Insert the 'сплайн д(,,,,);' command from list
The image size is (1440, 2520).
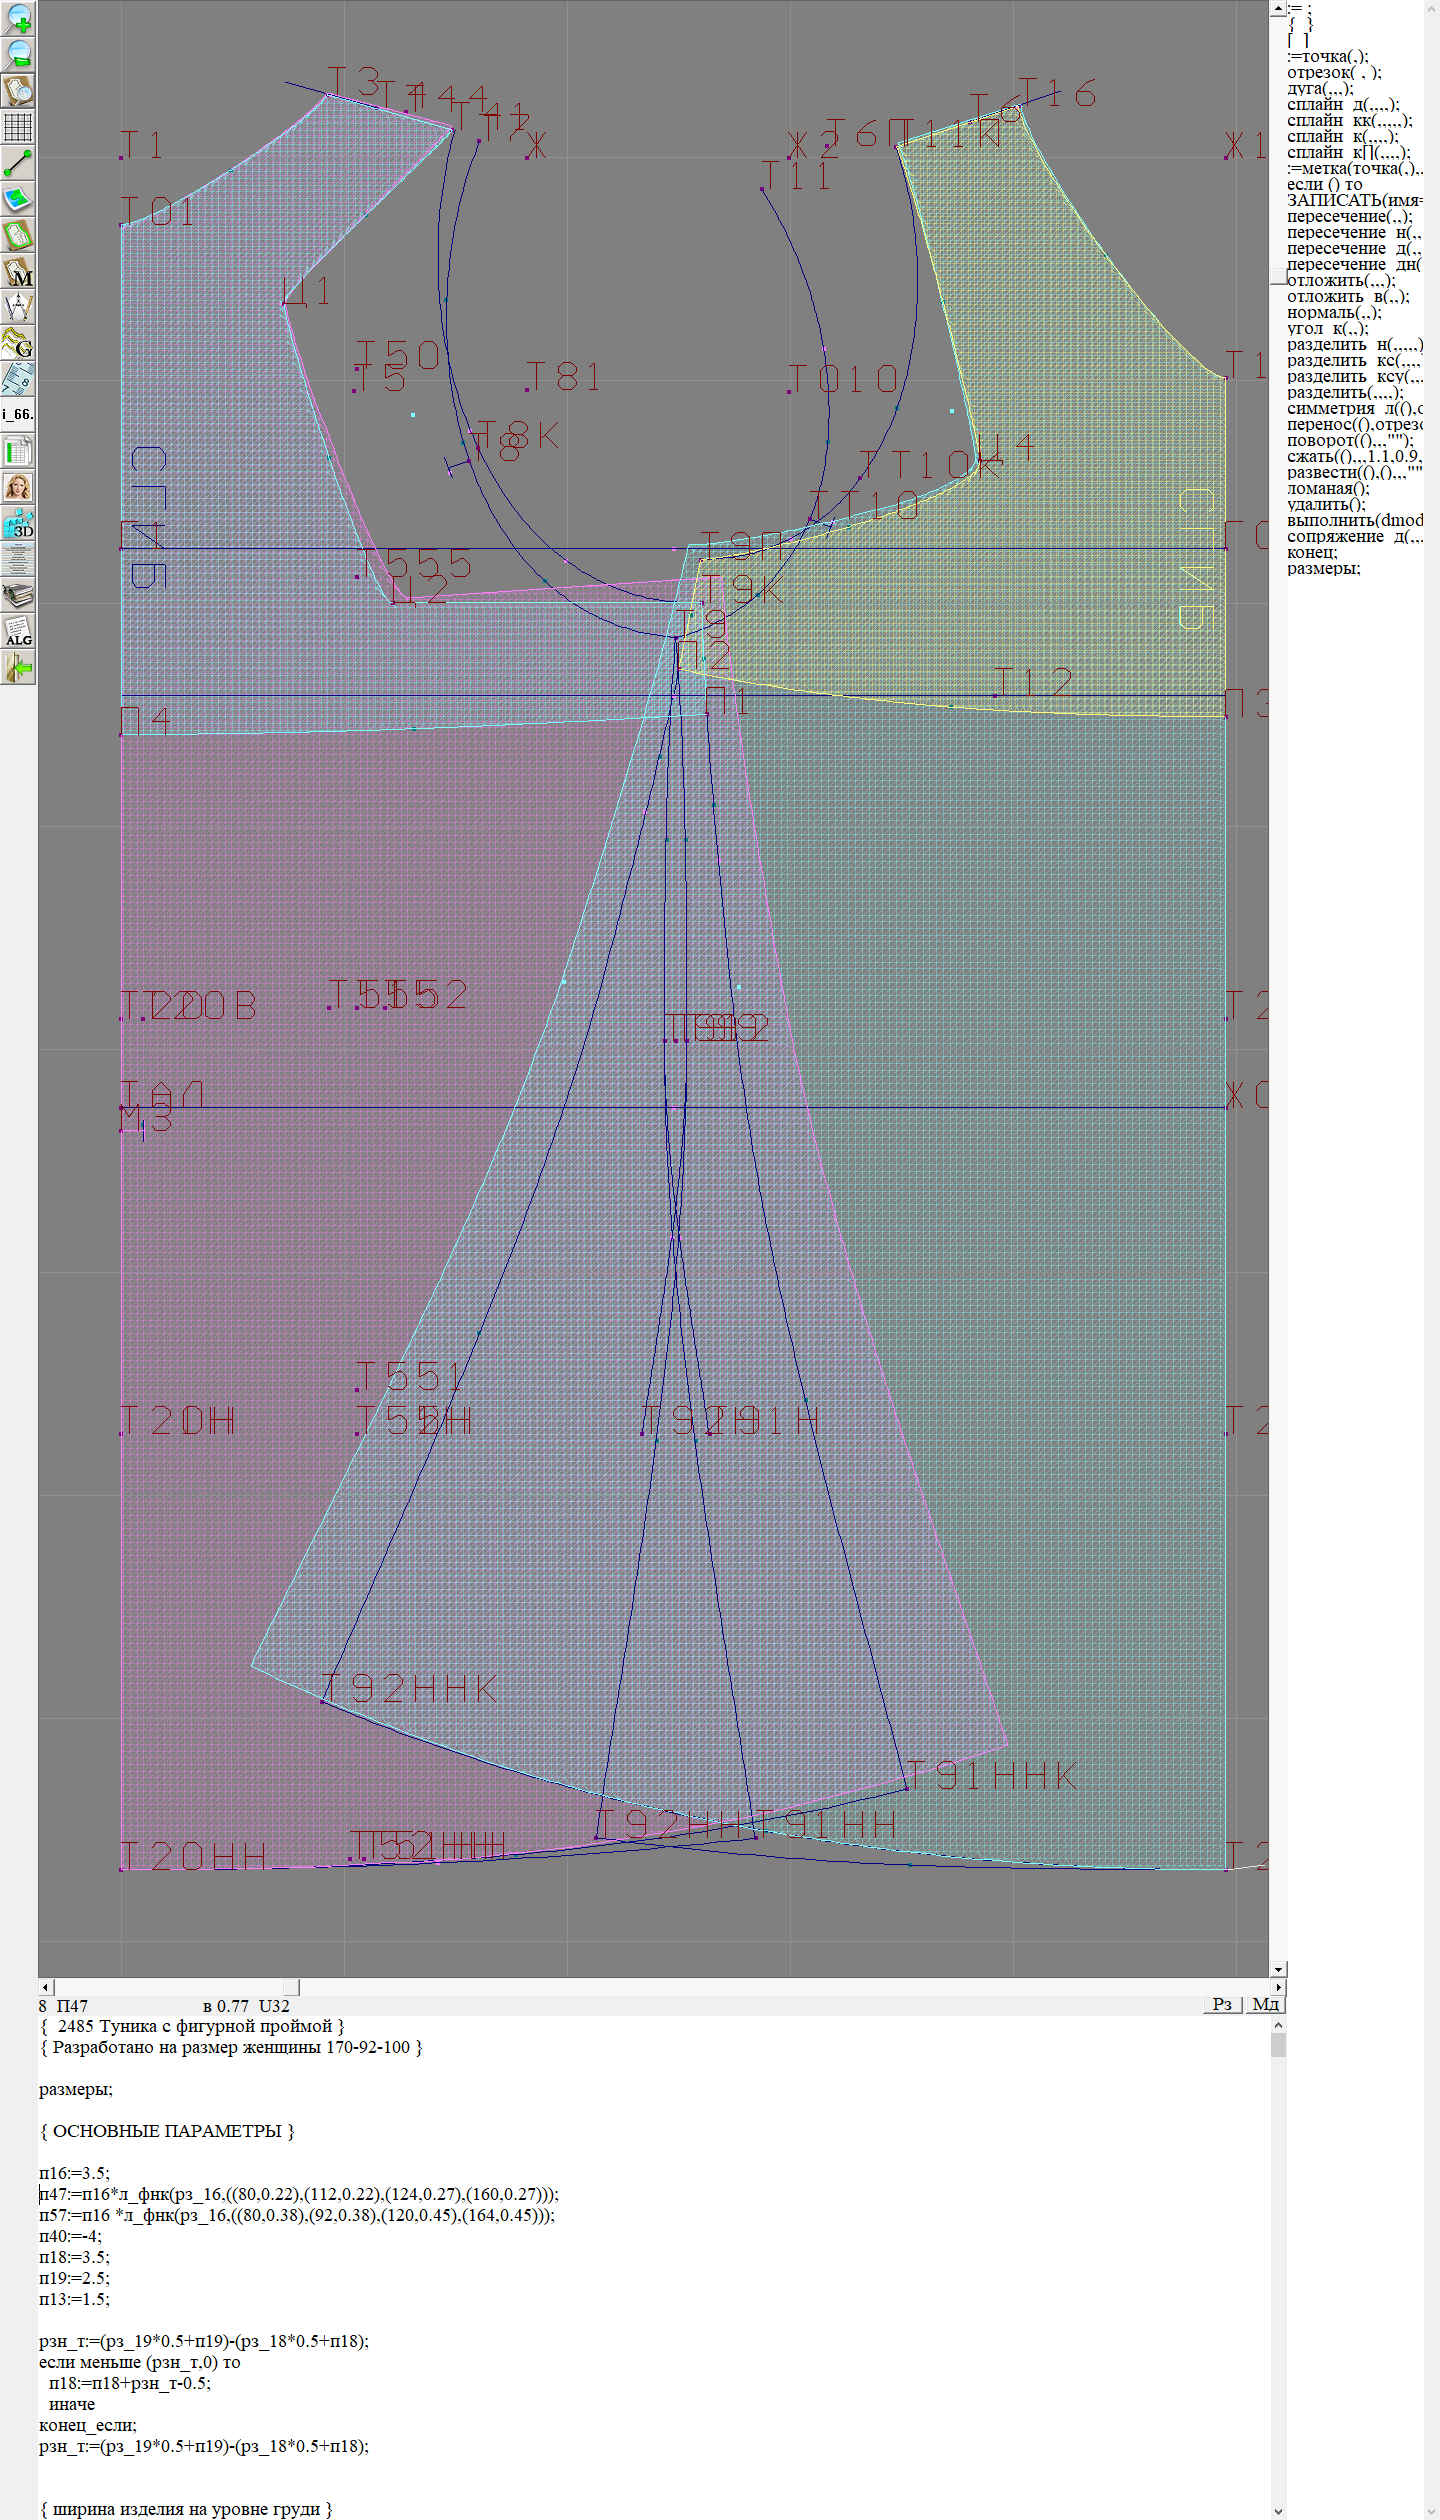tap(1343, 104)
